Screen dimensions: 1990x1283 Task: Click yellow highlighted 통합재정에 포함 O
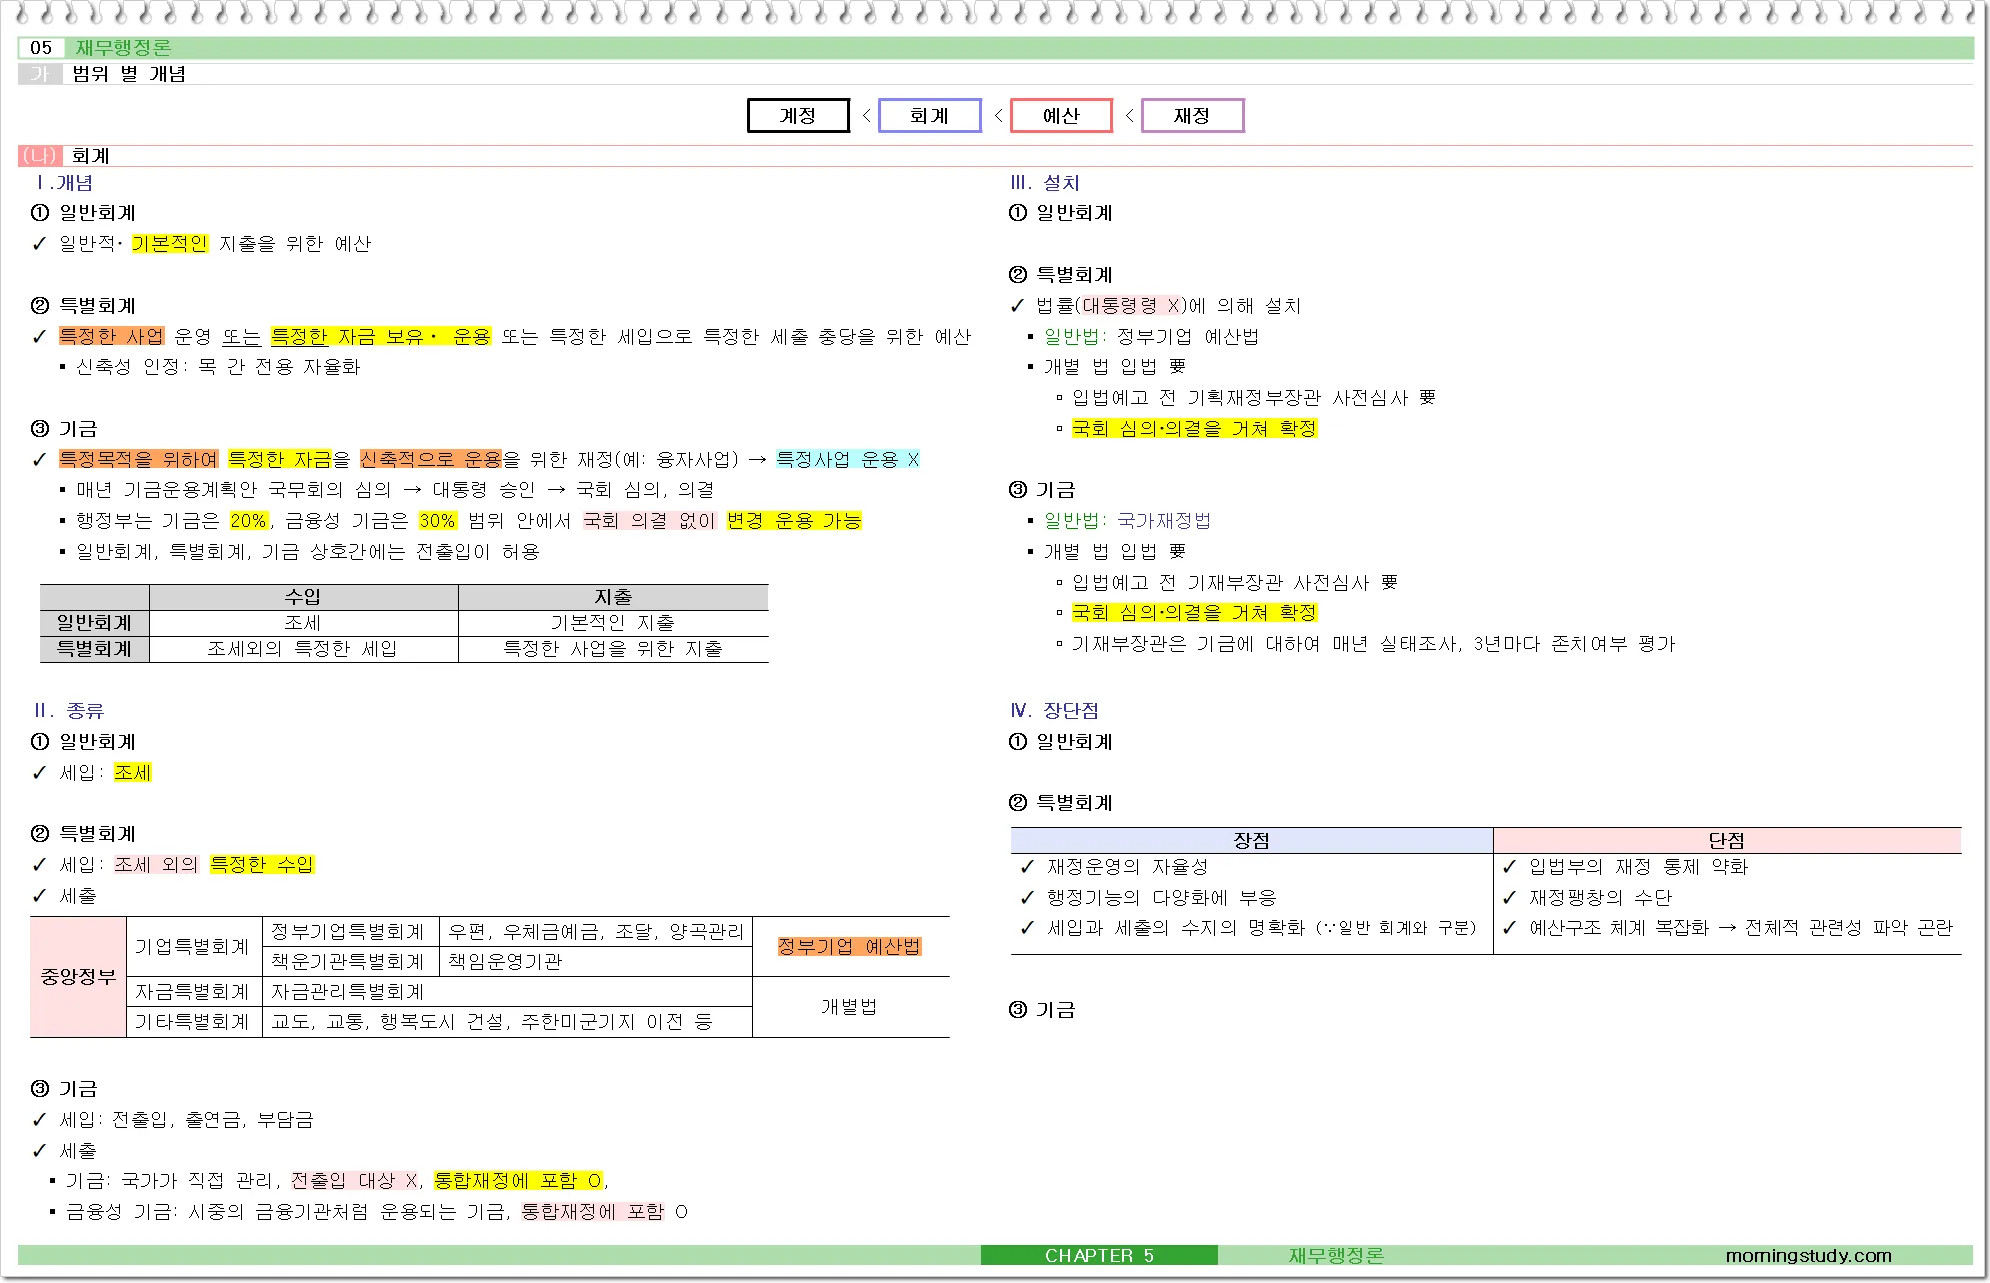point(518,1181)
